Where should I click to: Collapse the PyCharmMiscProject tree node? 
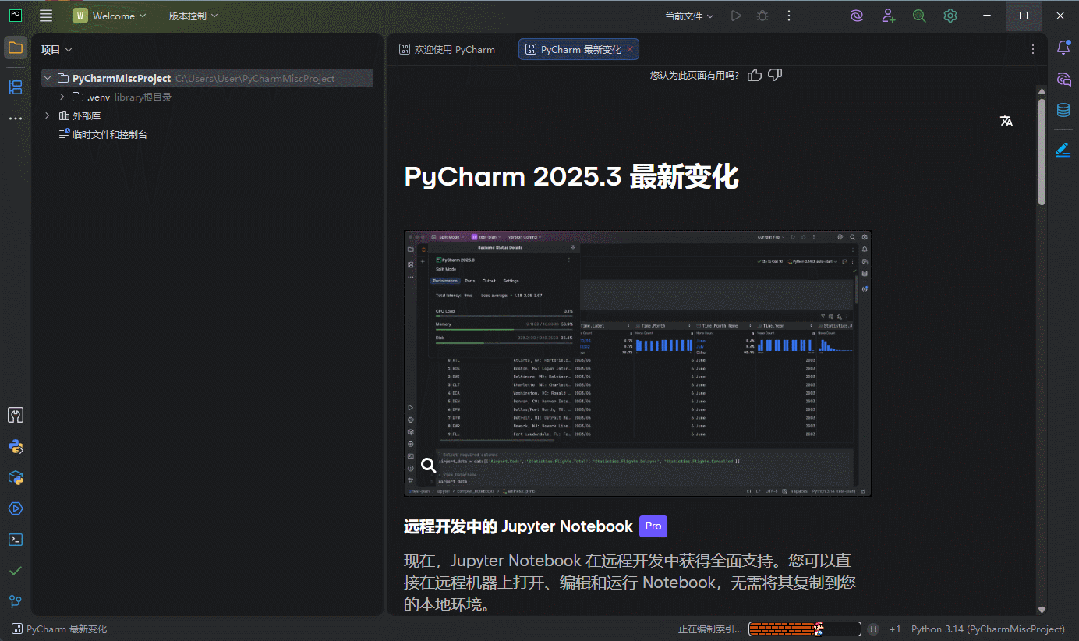(x=47, y=78)
